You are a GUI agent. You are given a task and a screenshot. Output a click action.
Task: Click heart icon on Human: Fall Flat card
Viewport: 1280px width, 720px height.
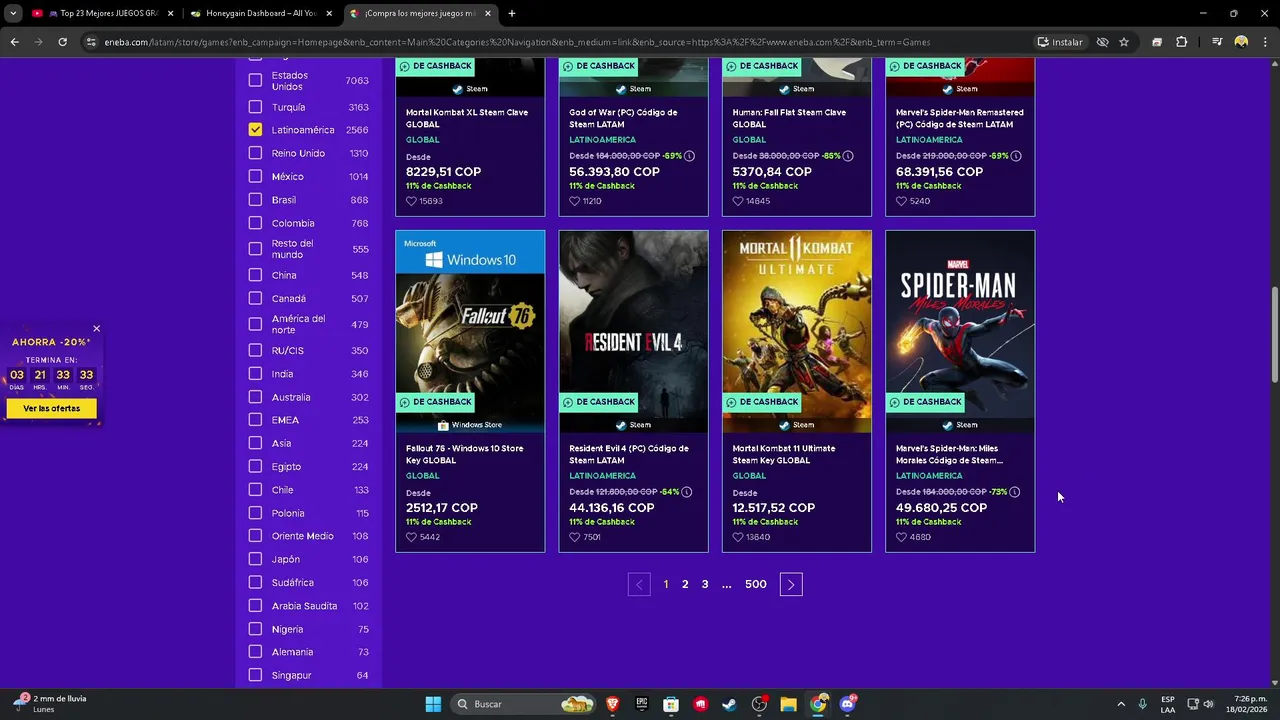(x=738, y=201)
